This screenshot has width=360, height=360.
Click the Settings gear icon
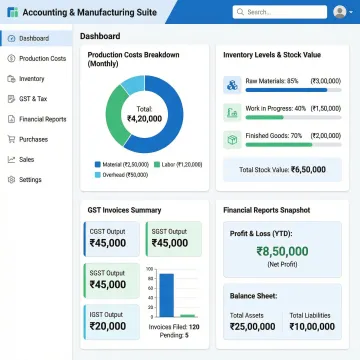click(x=11, y=180)
